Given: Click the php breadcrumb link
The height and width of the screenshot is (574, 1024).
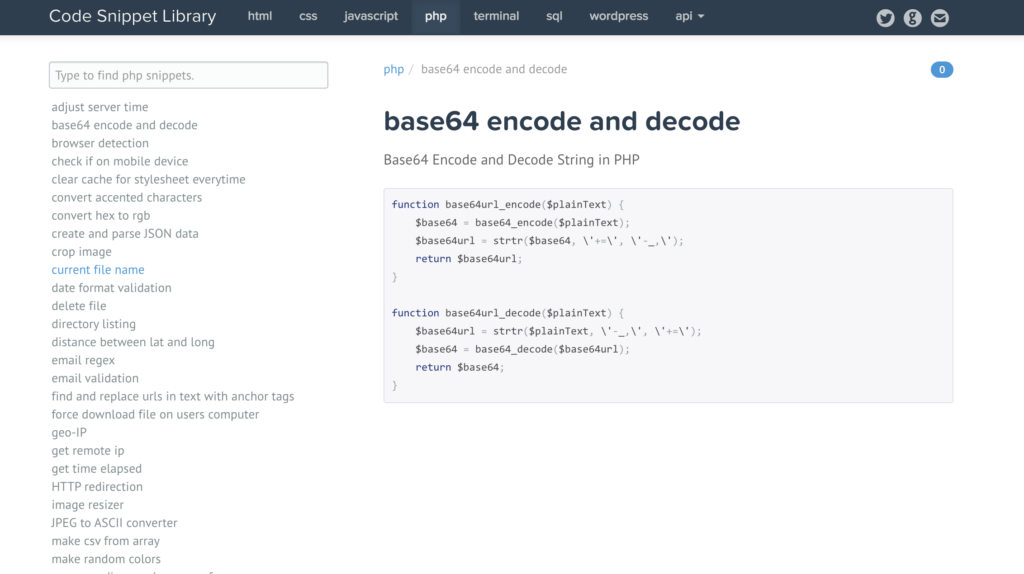Looking at the screenshot, I should tap(394, 70).
